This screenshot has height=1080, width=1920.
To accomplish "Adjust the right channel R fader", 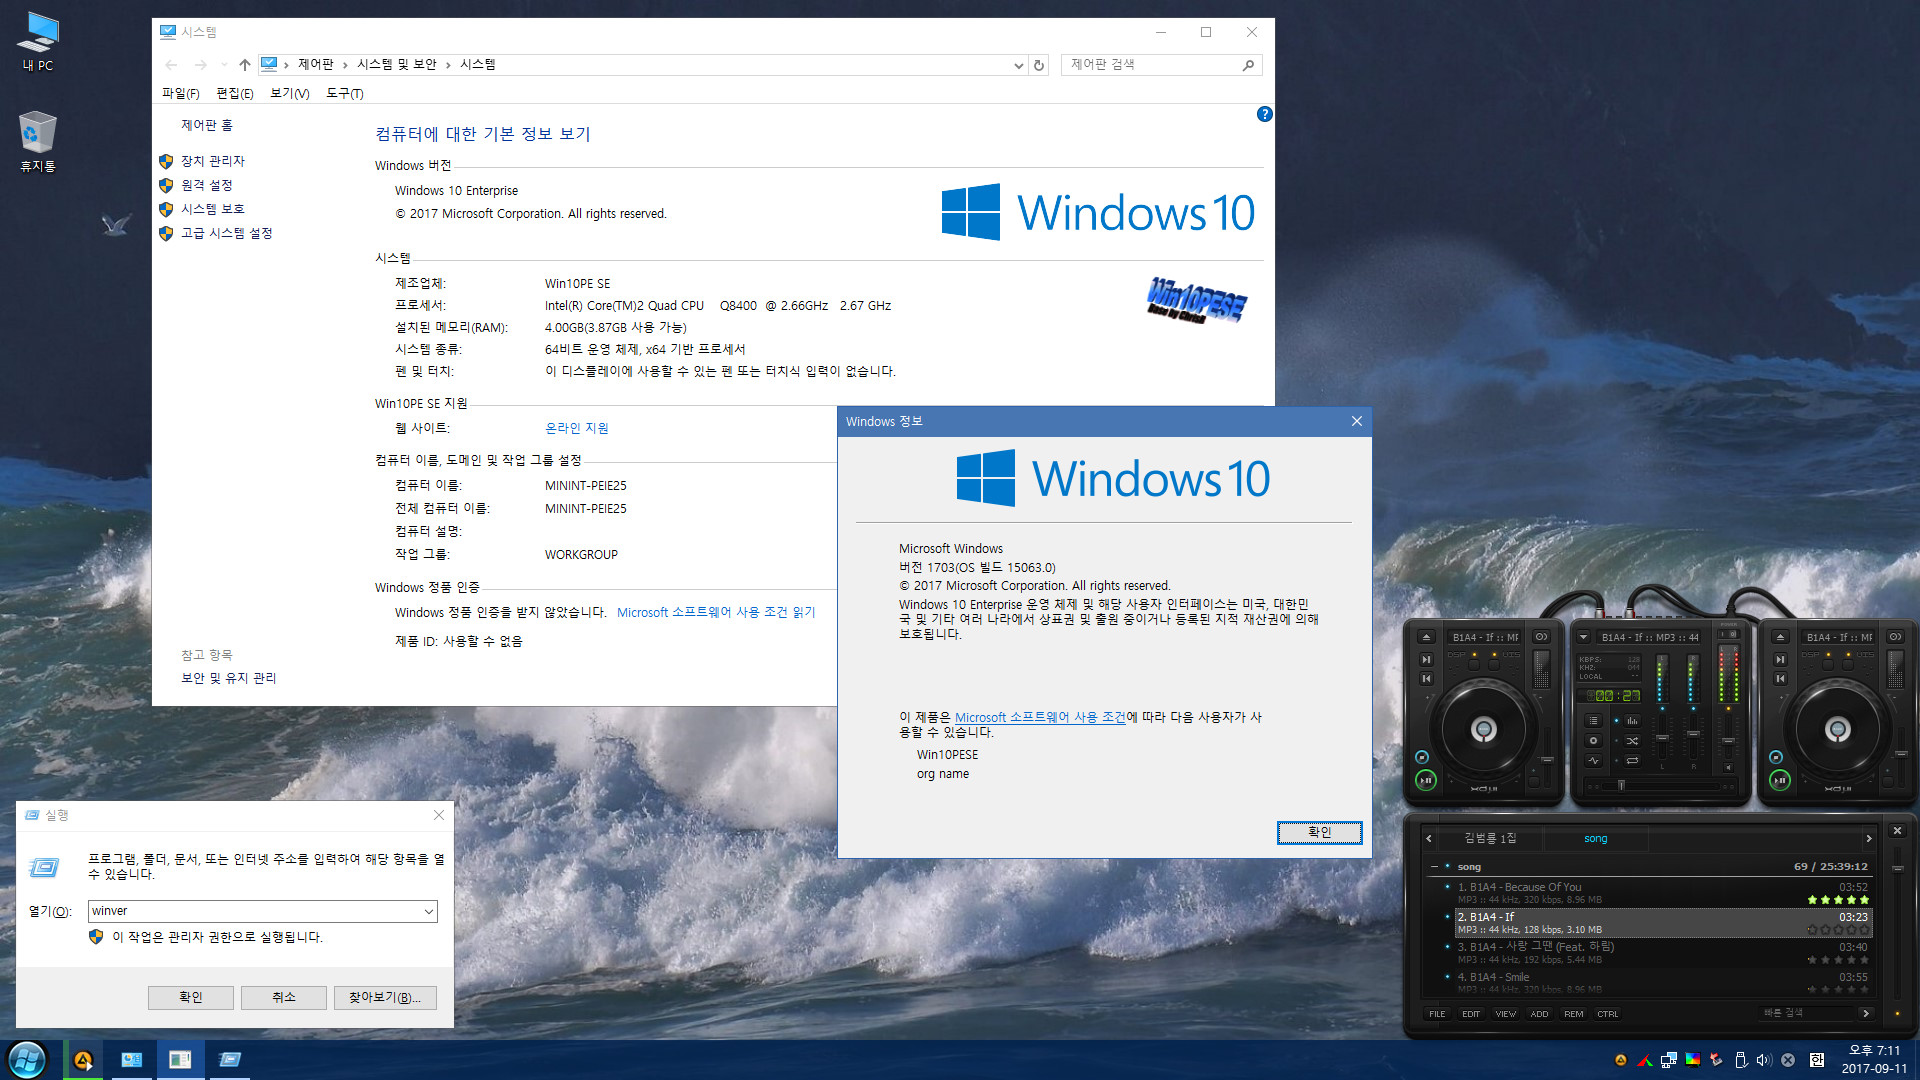I will click(1693, 734).
